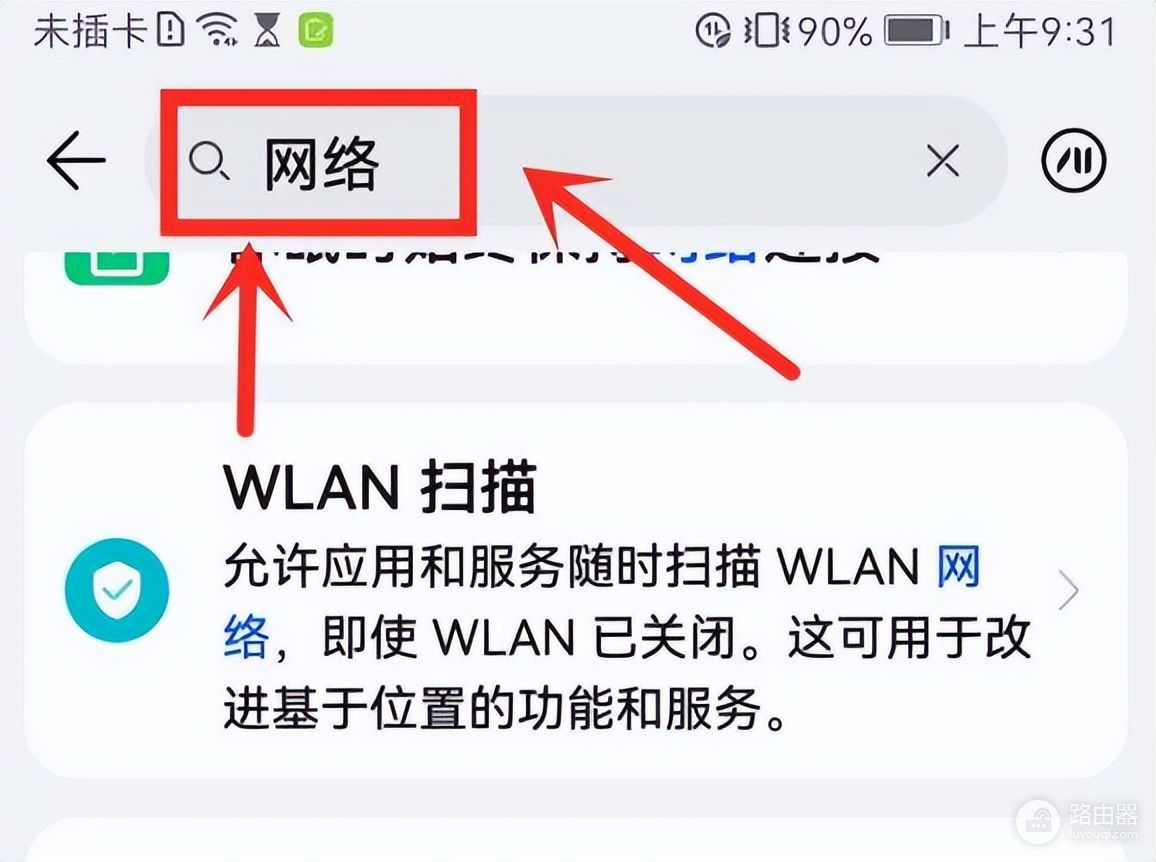Viewport: 1156px width, 862px height.
Task: Tap the vibrate mode status icon
Action: (x=767, y=32)
